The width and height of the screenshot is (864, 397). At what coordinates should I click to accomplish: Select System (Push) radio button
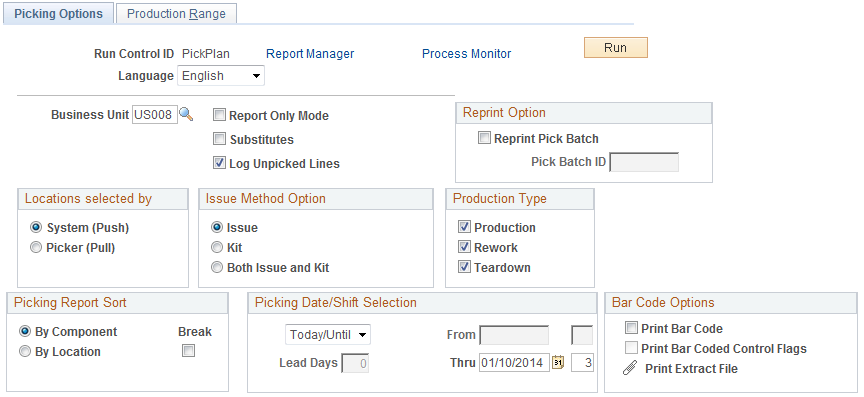click(36, 227)
